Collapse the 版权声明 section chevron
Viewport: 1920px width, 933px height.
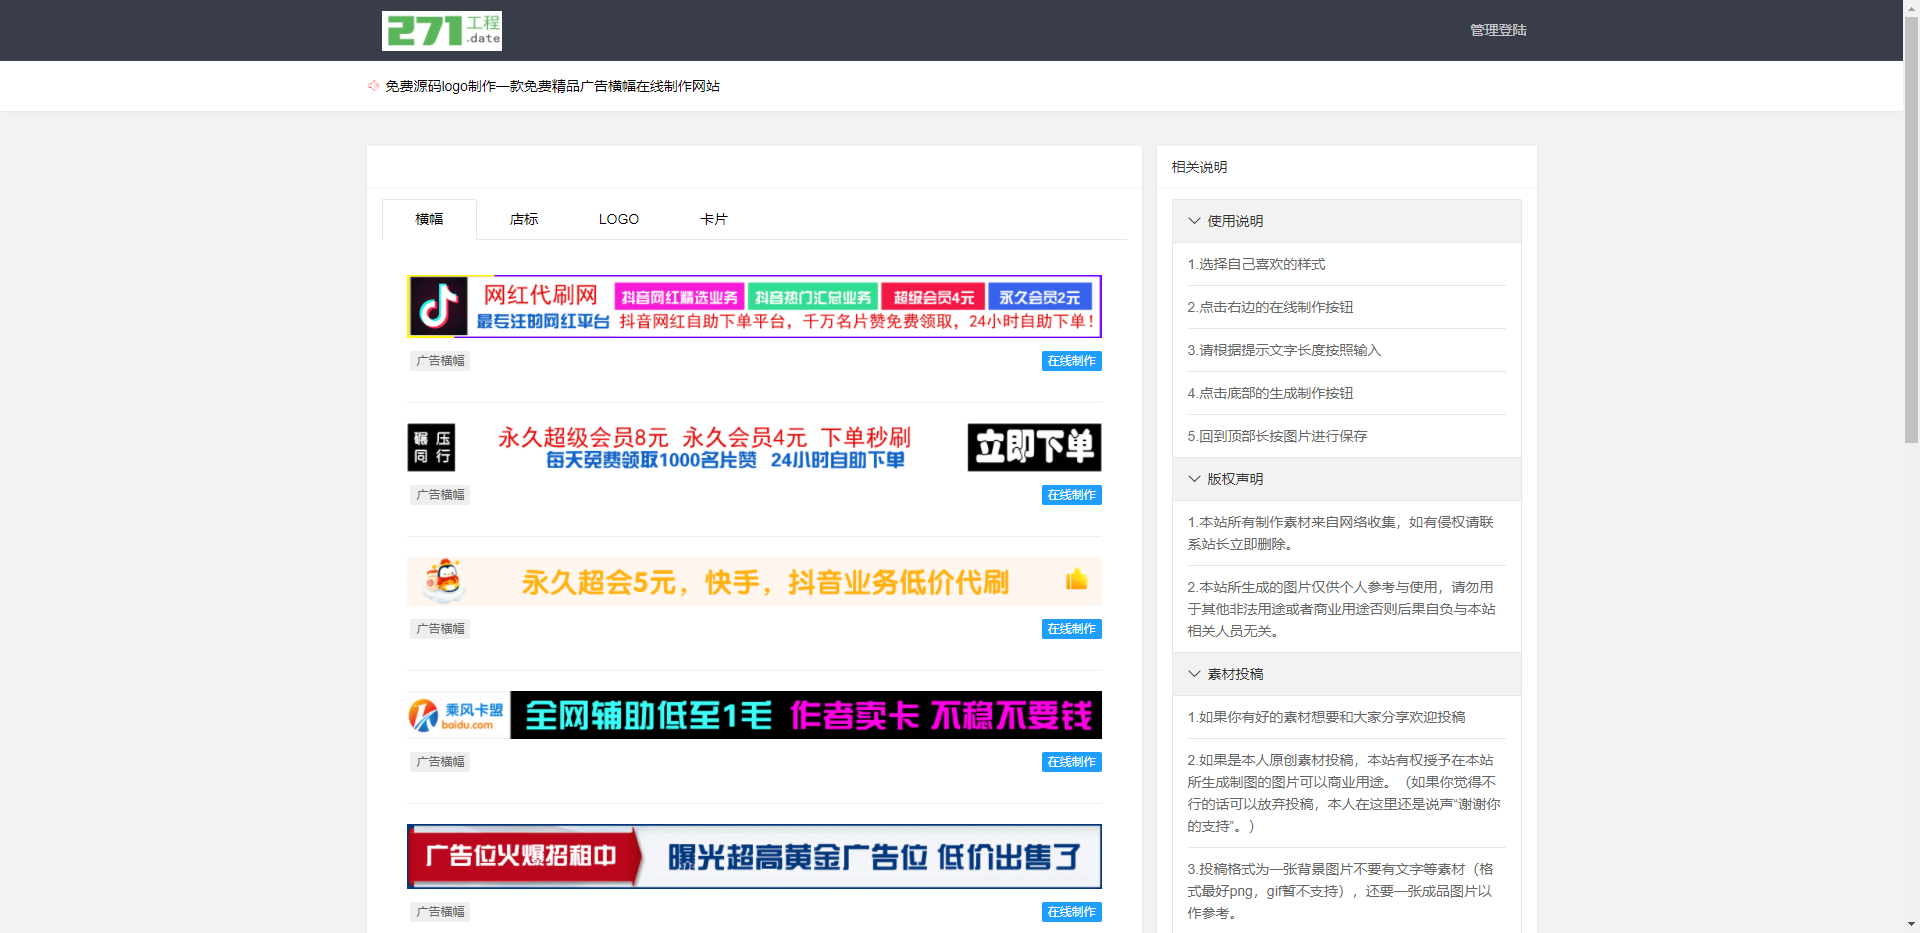point(1194,479)
